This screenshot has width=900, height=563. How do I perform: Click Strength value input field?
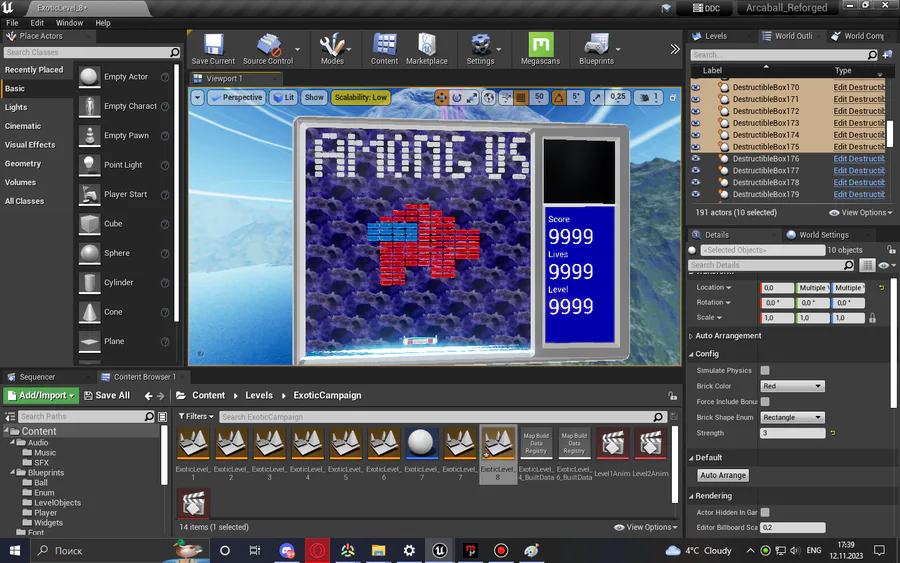click(792, 433)
